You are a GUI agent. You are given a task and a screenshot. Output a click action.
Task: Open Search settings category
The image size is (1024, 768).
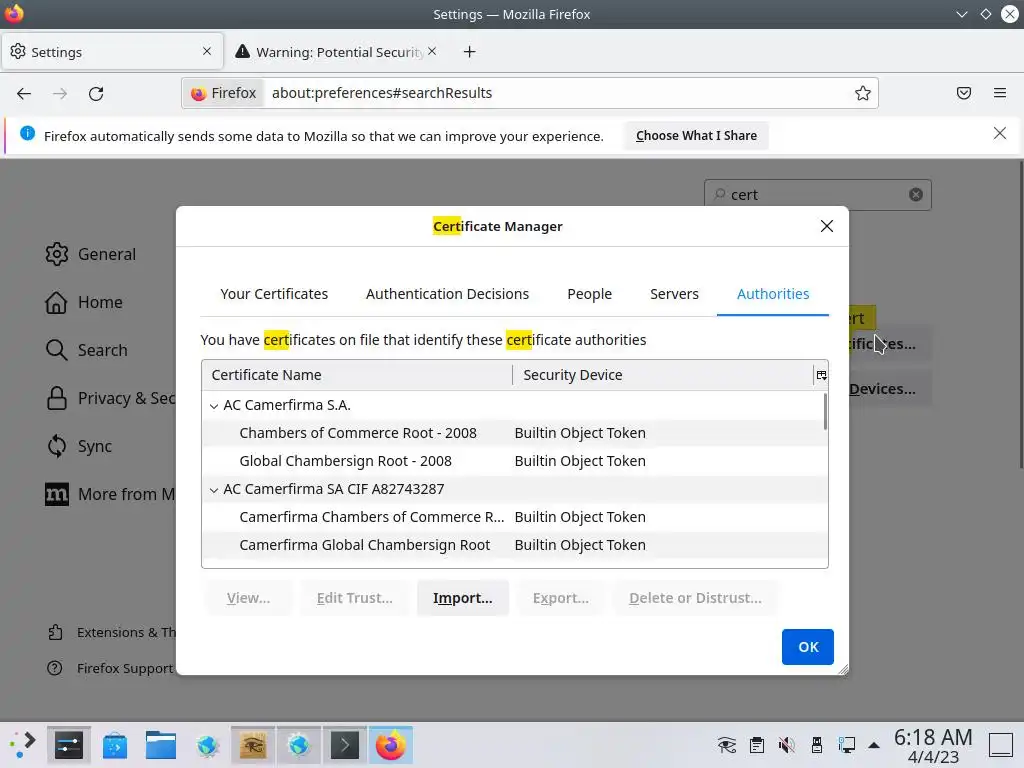tap(86, 350)
